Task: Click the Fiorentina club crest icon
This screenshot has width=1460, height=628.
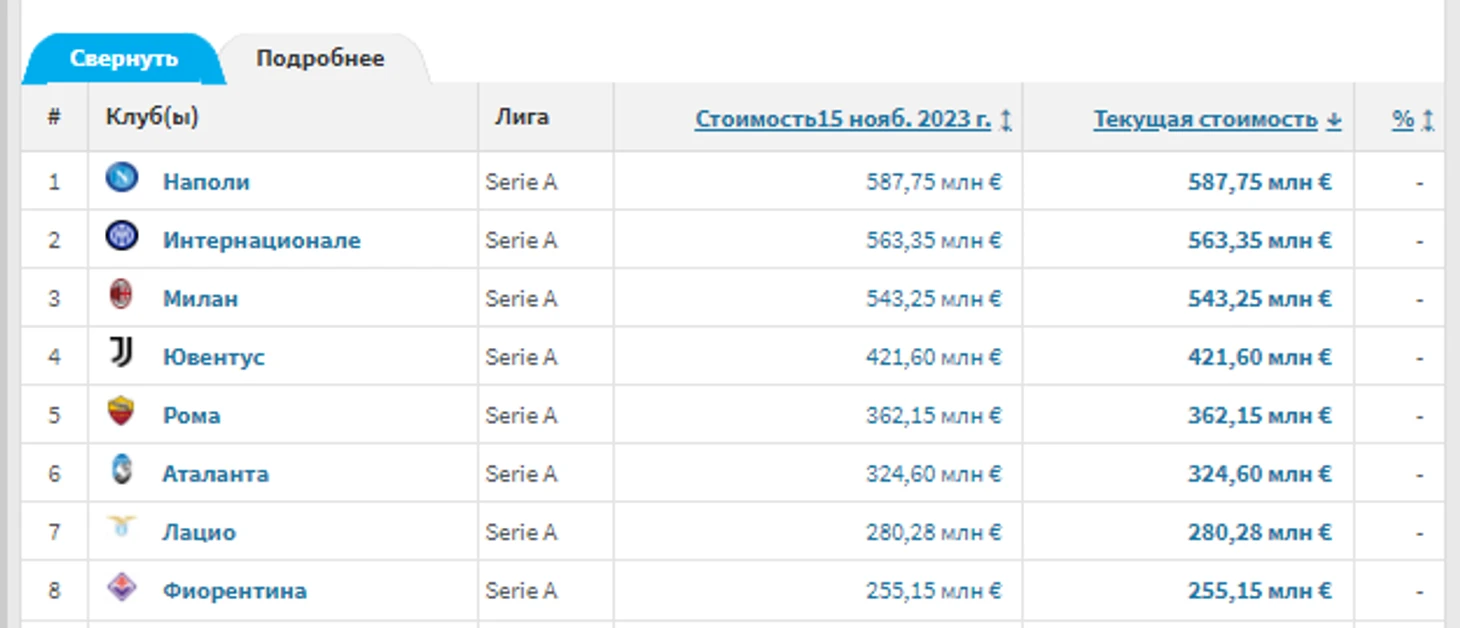Action: pos(122,587)
